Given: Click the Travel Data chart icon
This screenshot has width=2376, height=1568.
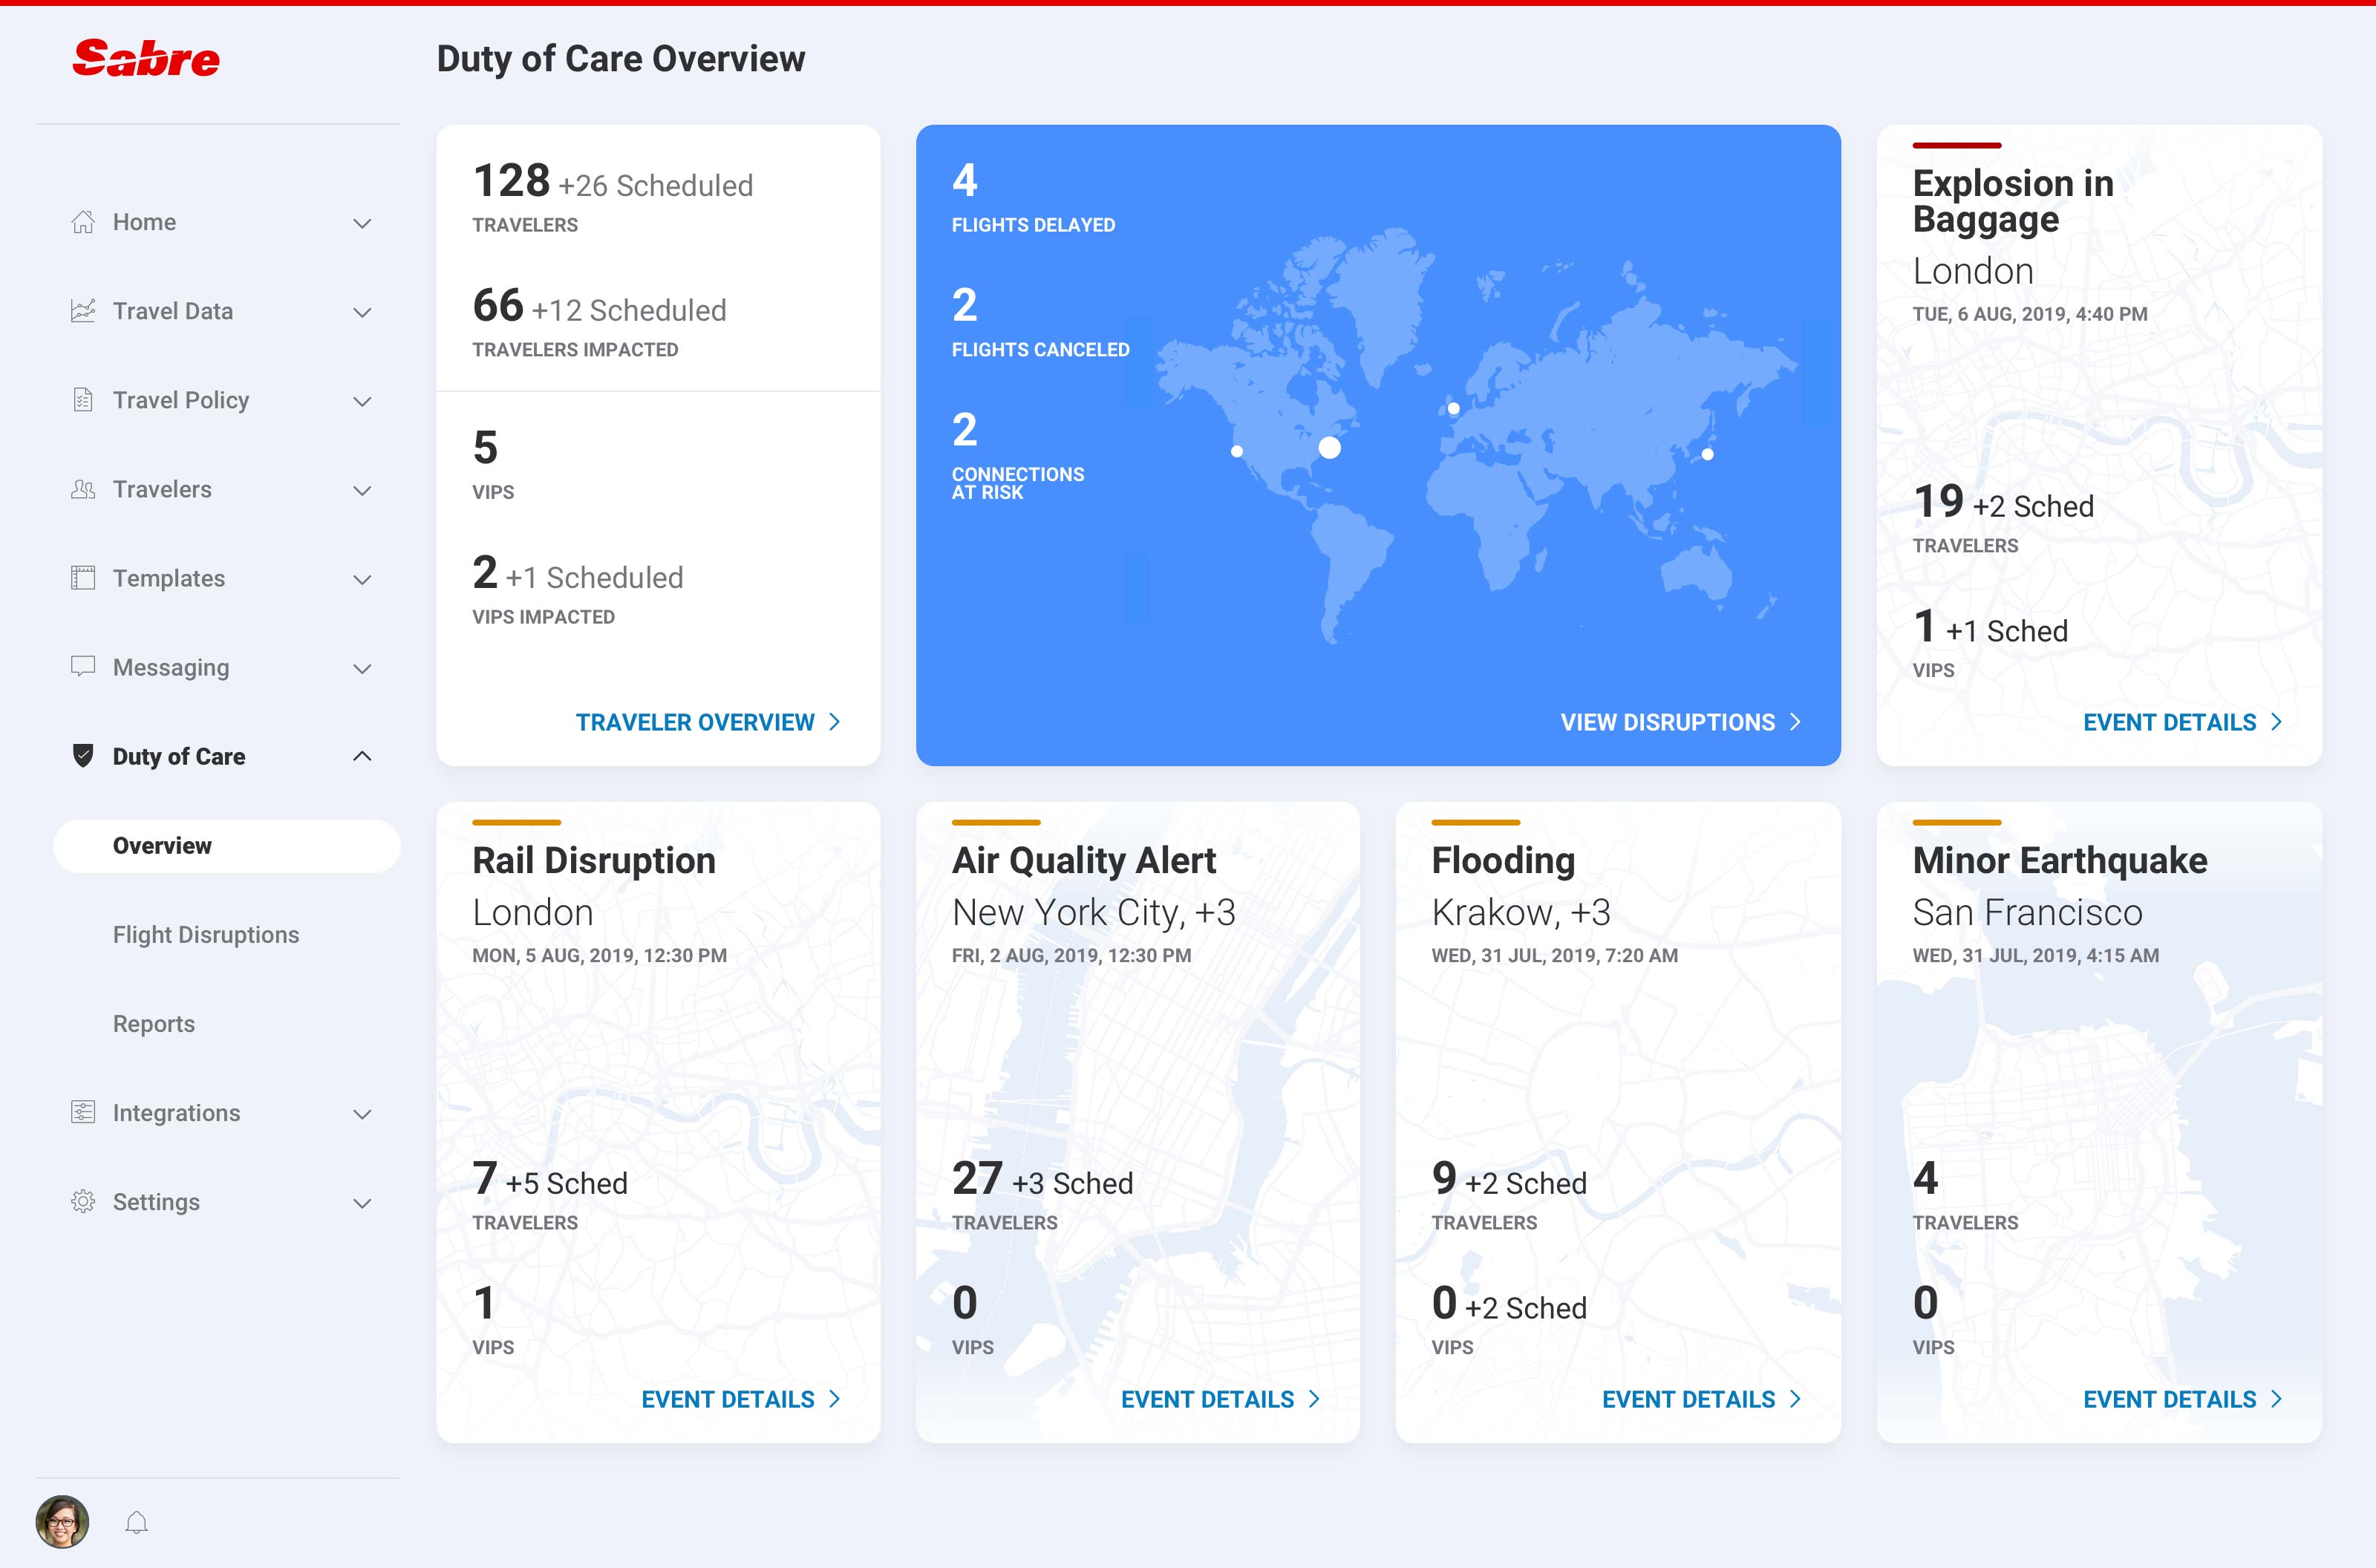Looking at the screenshot, I should click(83, 311).
